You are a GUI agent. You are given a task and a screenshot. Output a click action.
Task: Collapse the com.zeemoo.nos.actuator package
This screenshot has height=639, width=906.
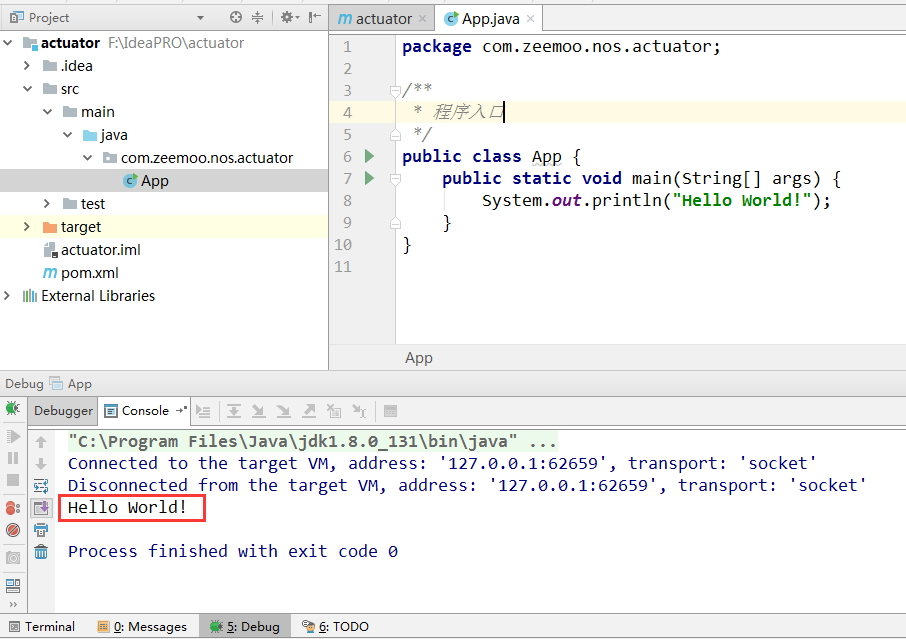[x=87, y=158]
